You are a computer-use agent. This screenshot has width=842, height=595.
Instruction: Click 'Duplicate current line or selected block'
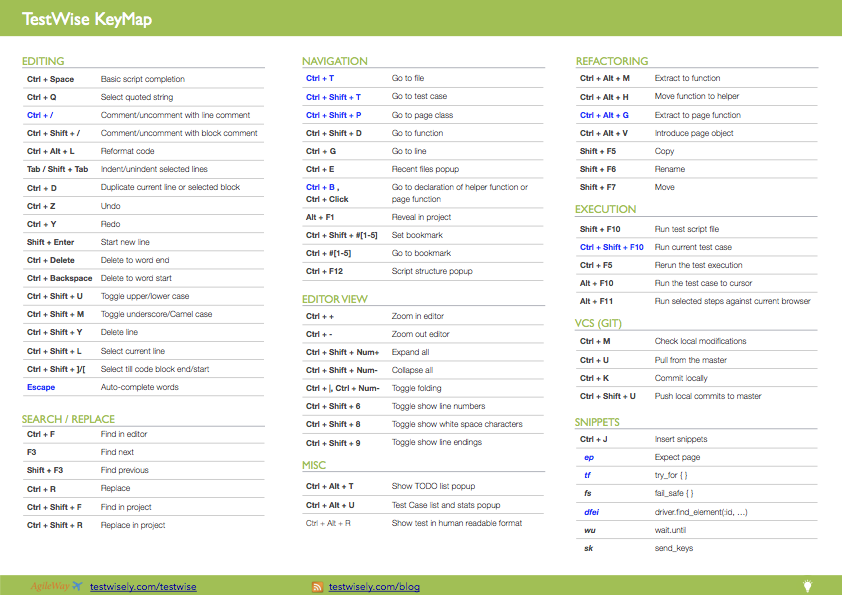[170, 187]
